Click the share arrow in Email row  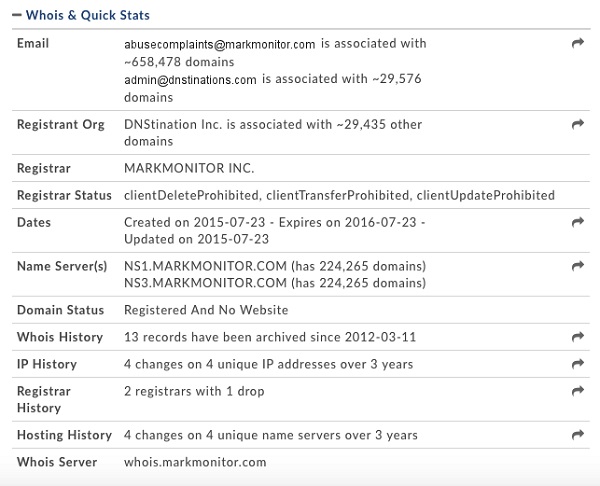pos(578,43)
